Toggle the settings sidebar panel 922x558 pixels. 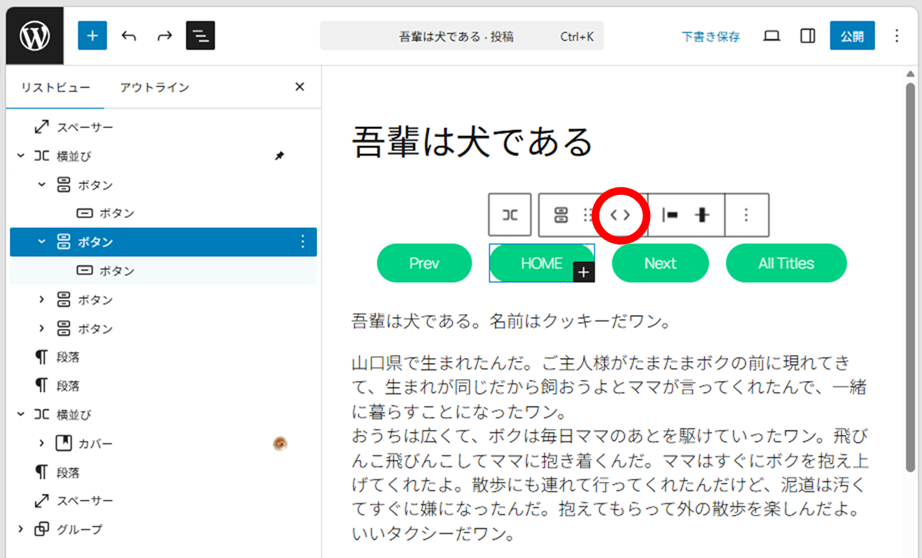tap(807, 36)
